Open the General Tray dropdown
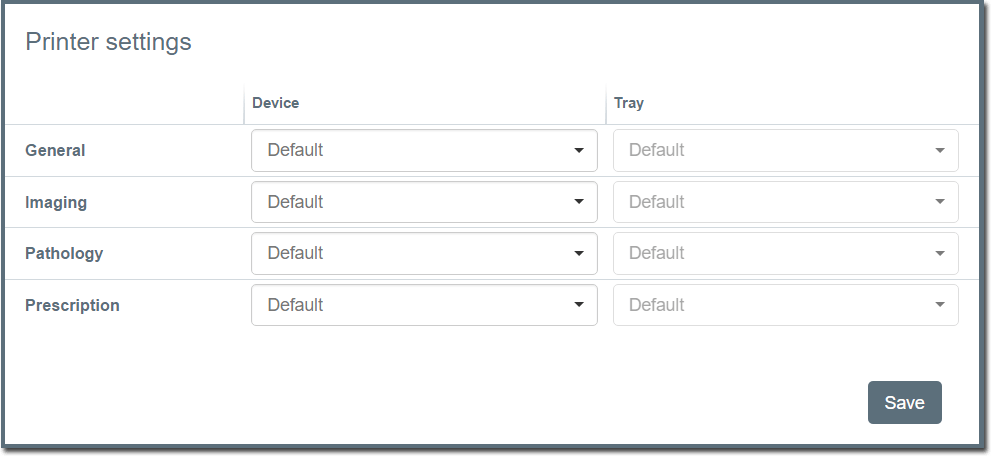The height and width of the screenshot is (456, 991). (x=785, y=150)
